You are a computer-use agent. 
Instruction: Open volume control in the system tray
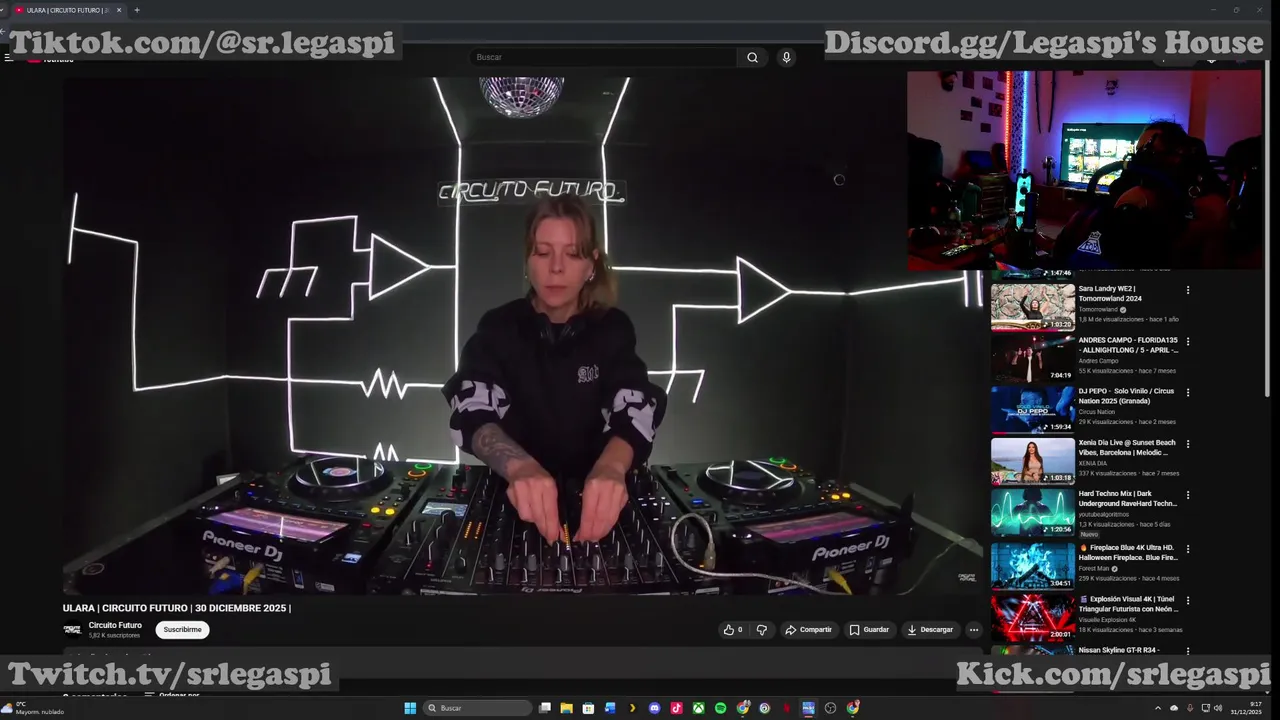(x=1218, y=708)
